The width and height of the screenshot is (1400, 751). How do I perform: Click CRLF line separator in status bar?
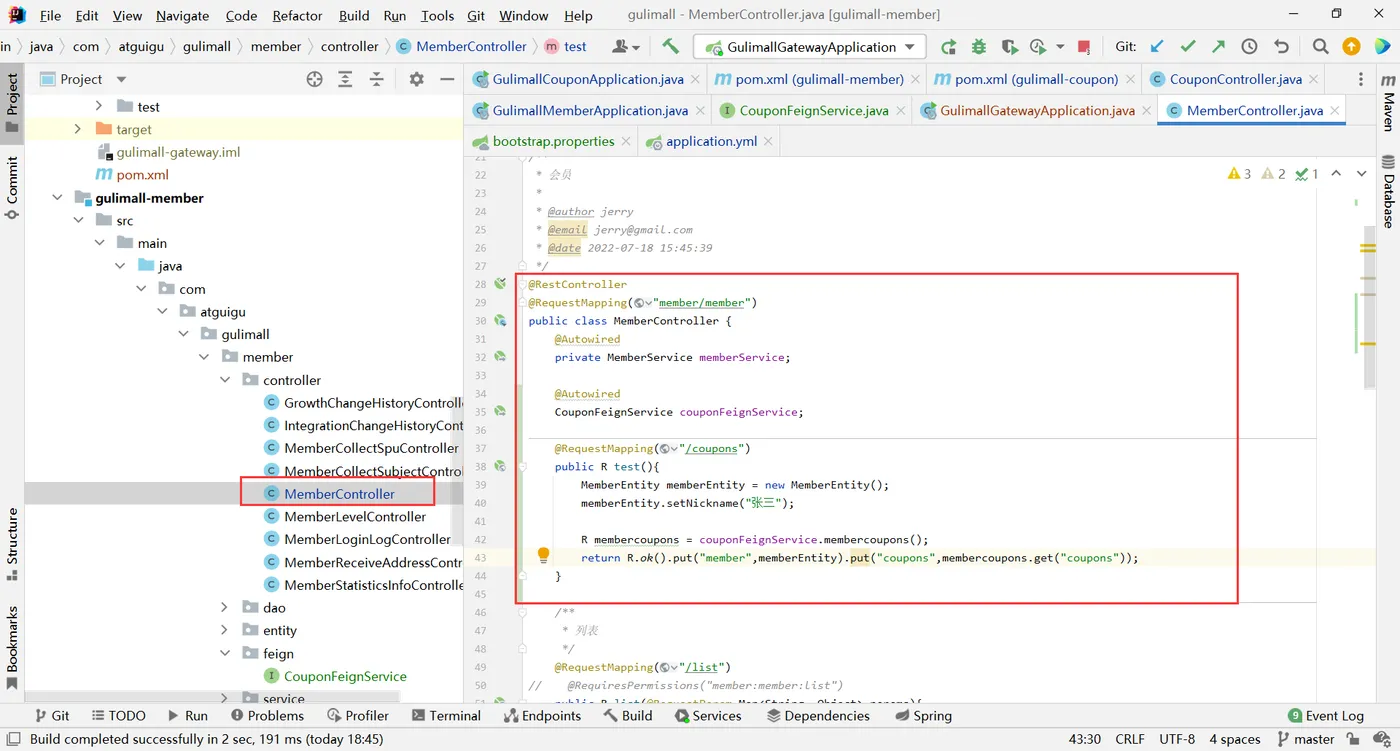coord(1130,739)
